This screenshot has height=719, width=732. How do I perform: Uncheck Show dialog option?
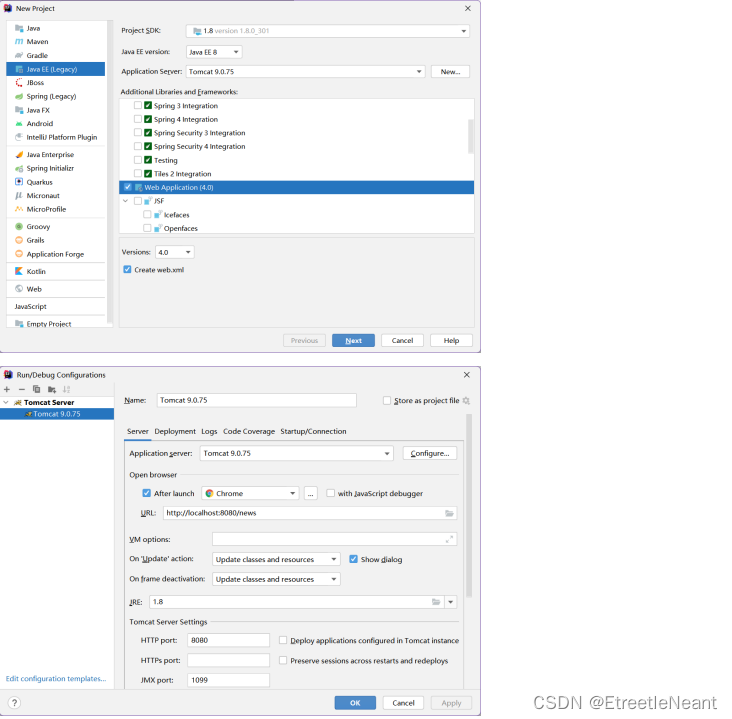(x=353, y=559)
